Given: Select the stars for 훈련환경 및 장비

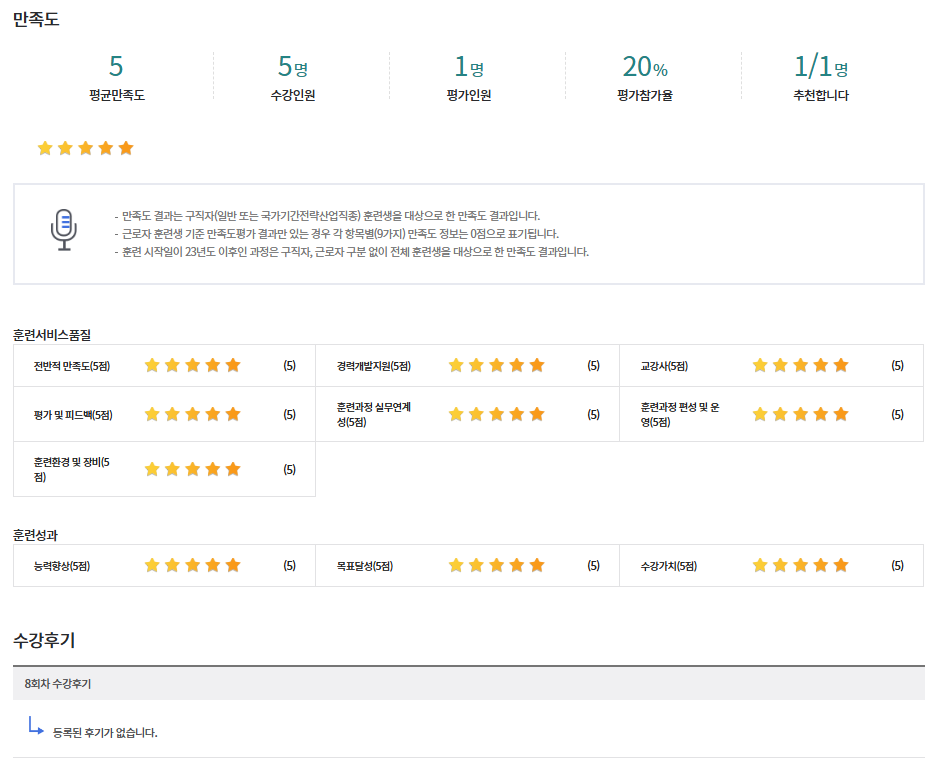Looking at the screenshot, I should [193, 469].
